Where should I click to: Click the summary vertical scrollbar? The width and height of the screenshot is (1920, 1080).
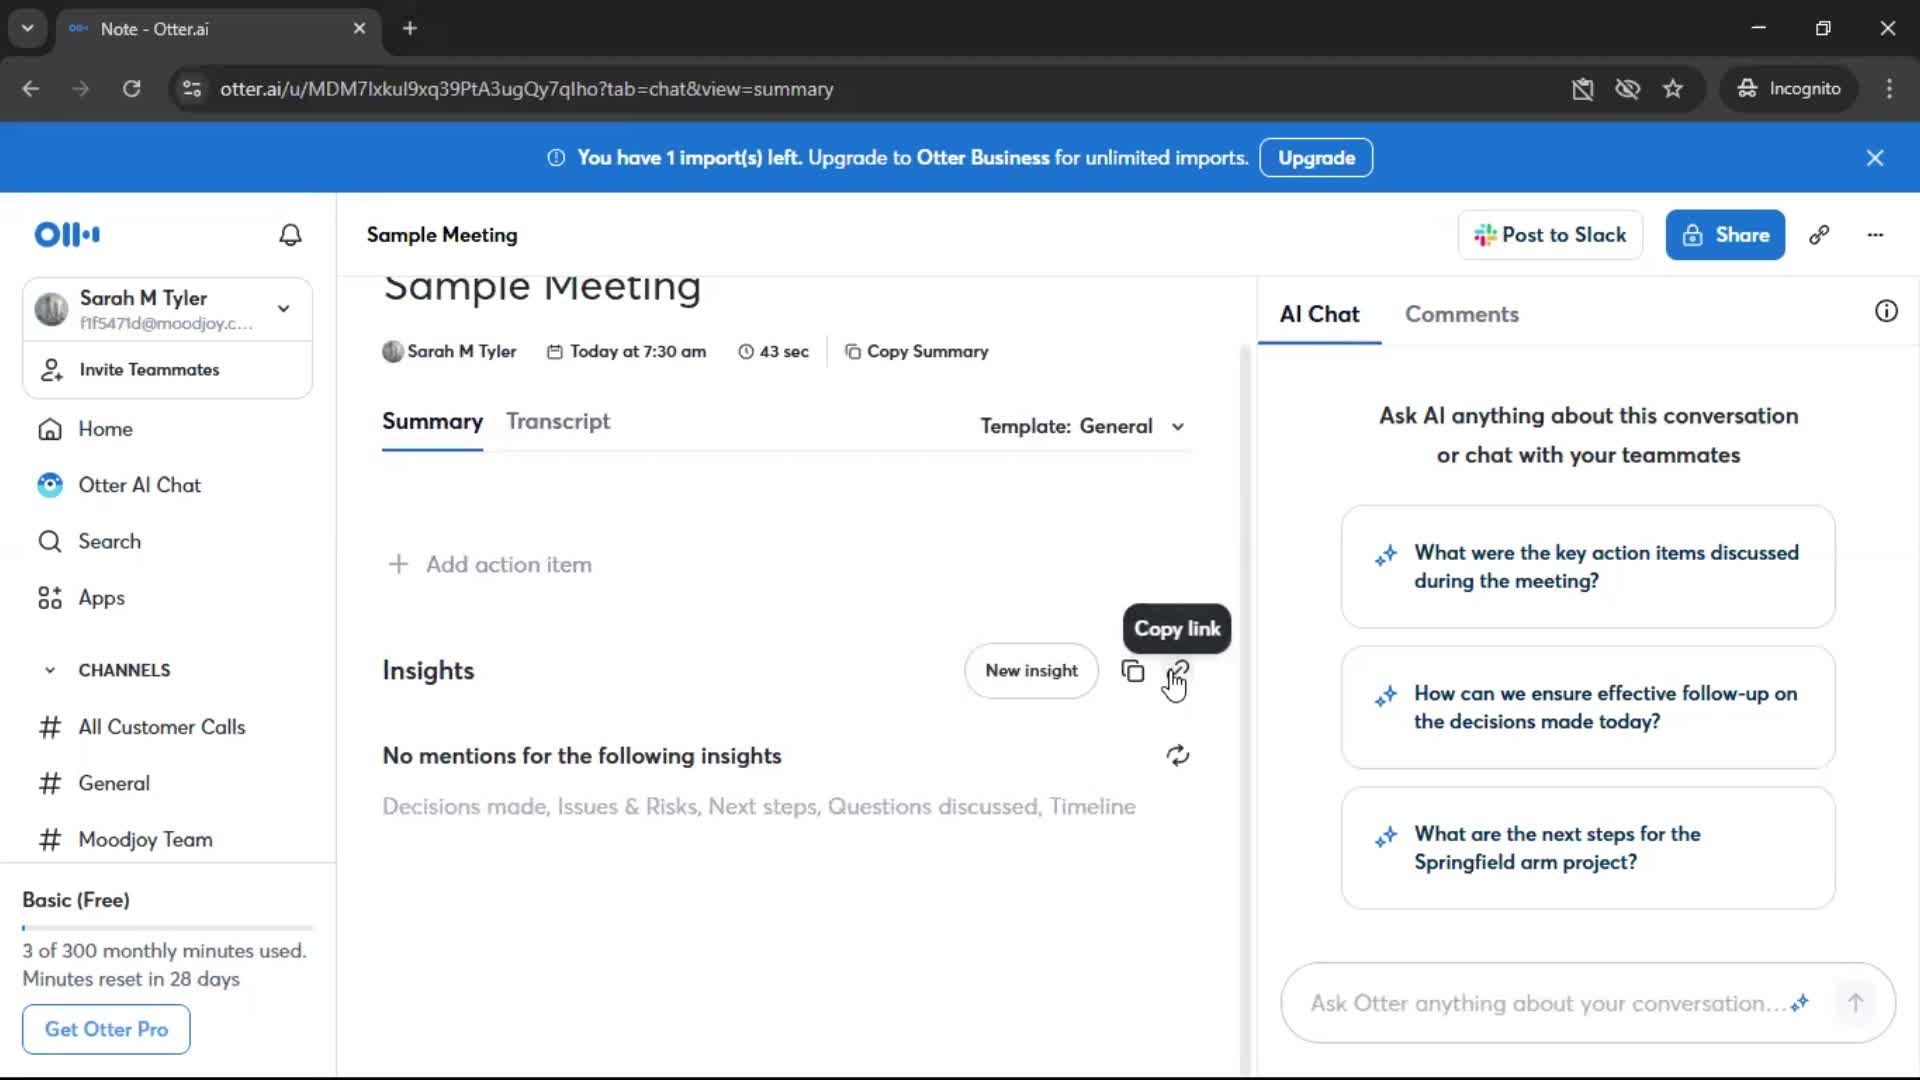(1245, 710)
